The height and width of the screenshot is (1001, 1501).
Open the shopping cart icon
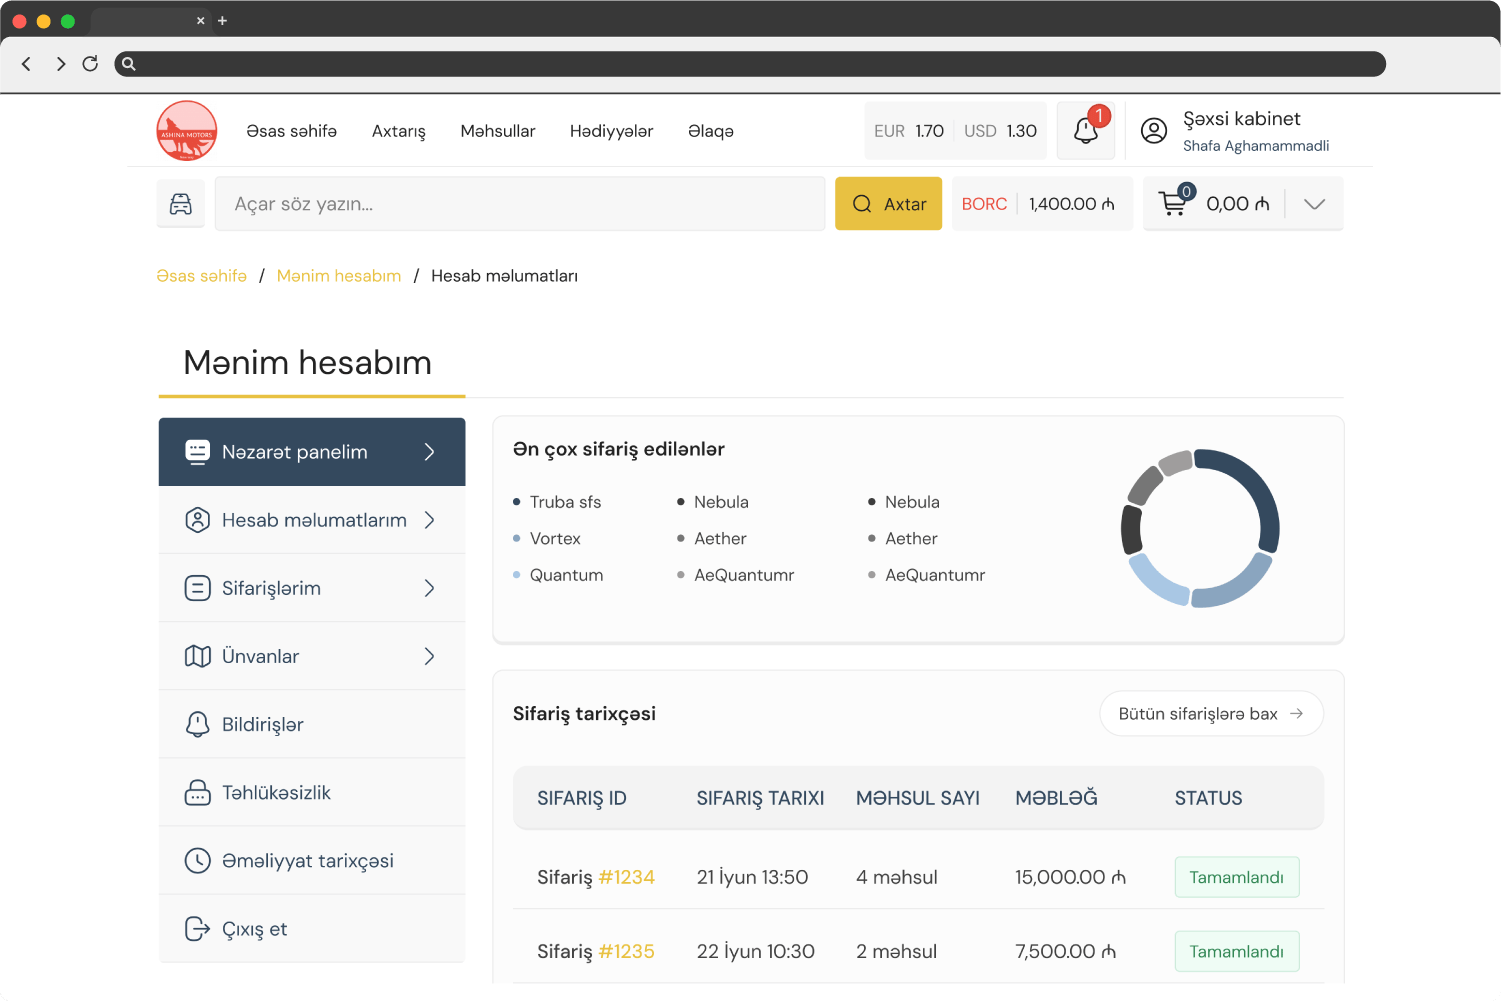[x=1173, y=203]
